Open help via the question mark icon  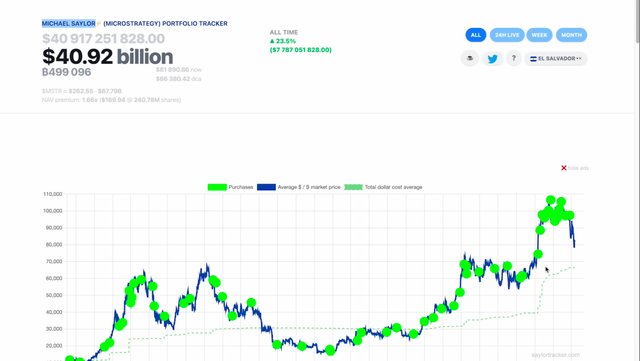[x=514, y=58]
